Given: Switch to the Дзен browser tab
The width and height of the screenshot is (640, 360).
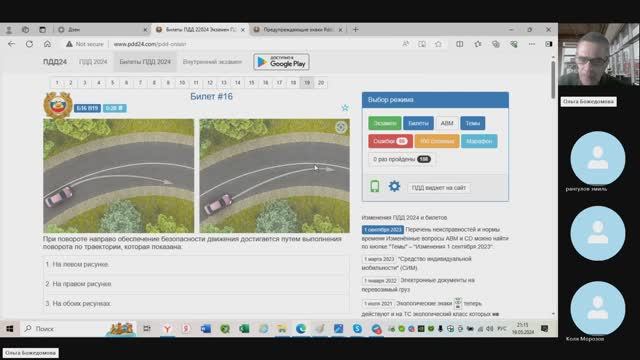Looking at the screenshot, I should [x=102, y=29].
